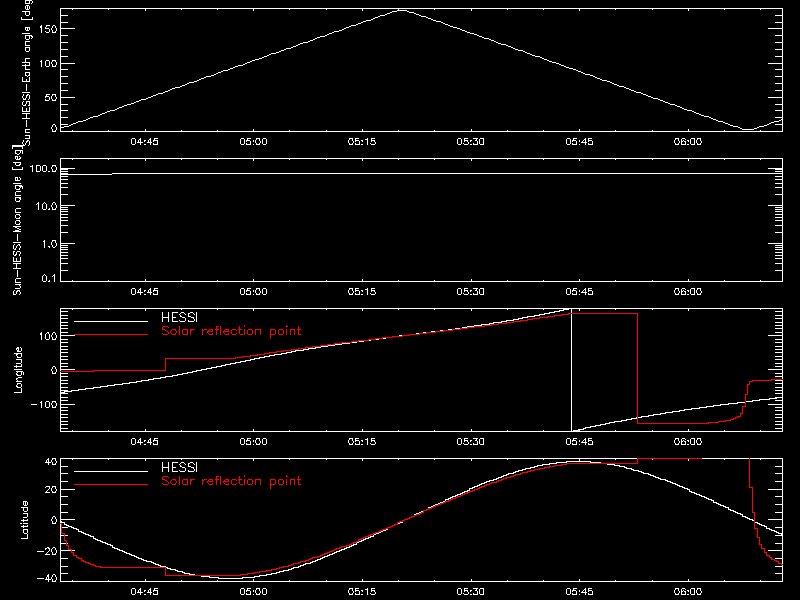This screenshot has width=800, height=600.
Task: Click 06:00 time label under Longitude plot
Action: (688, 442)
